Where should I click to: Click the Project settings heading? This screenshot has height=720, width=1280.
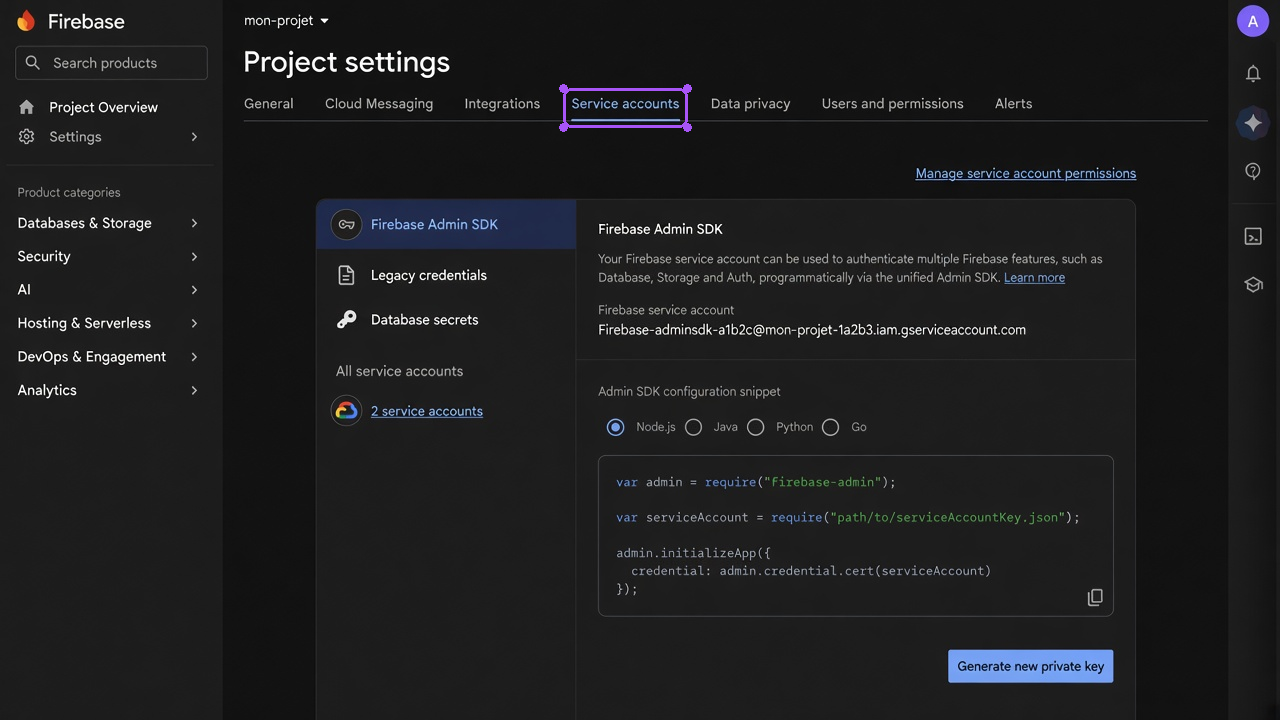click(x=347, y=62)
